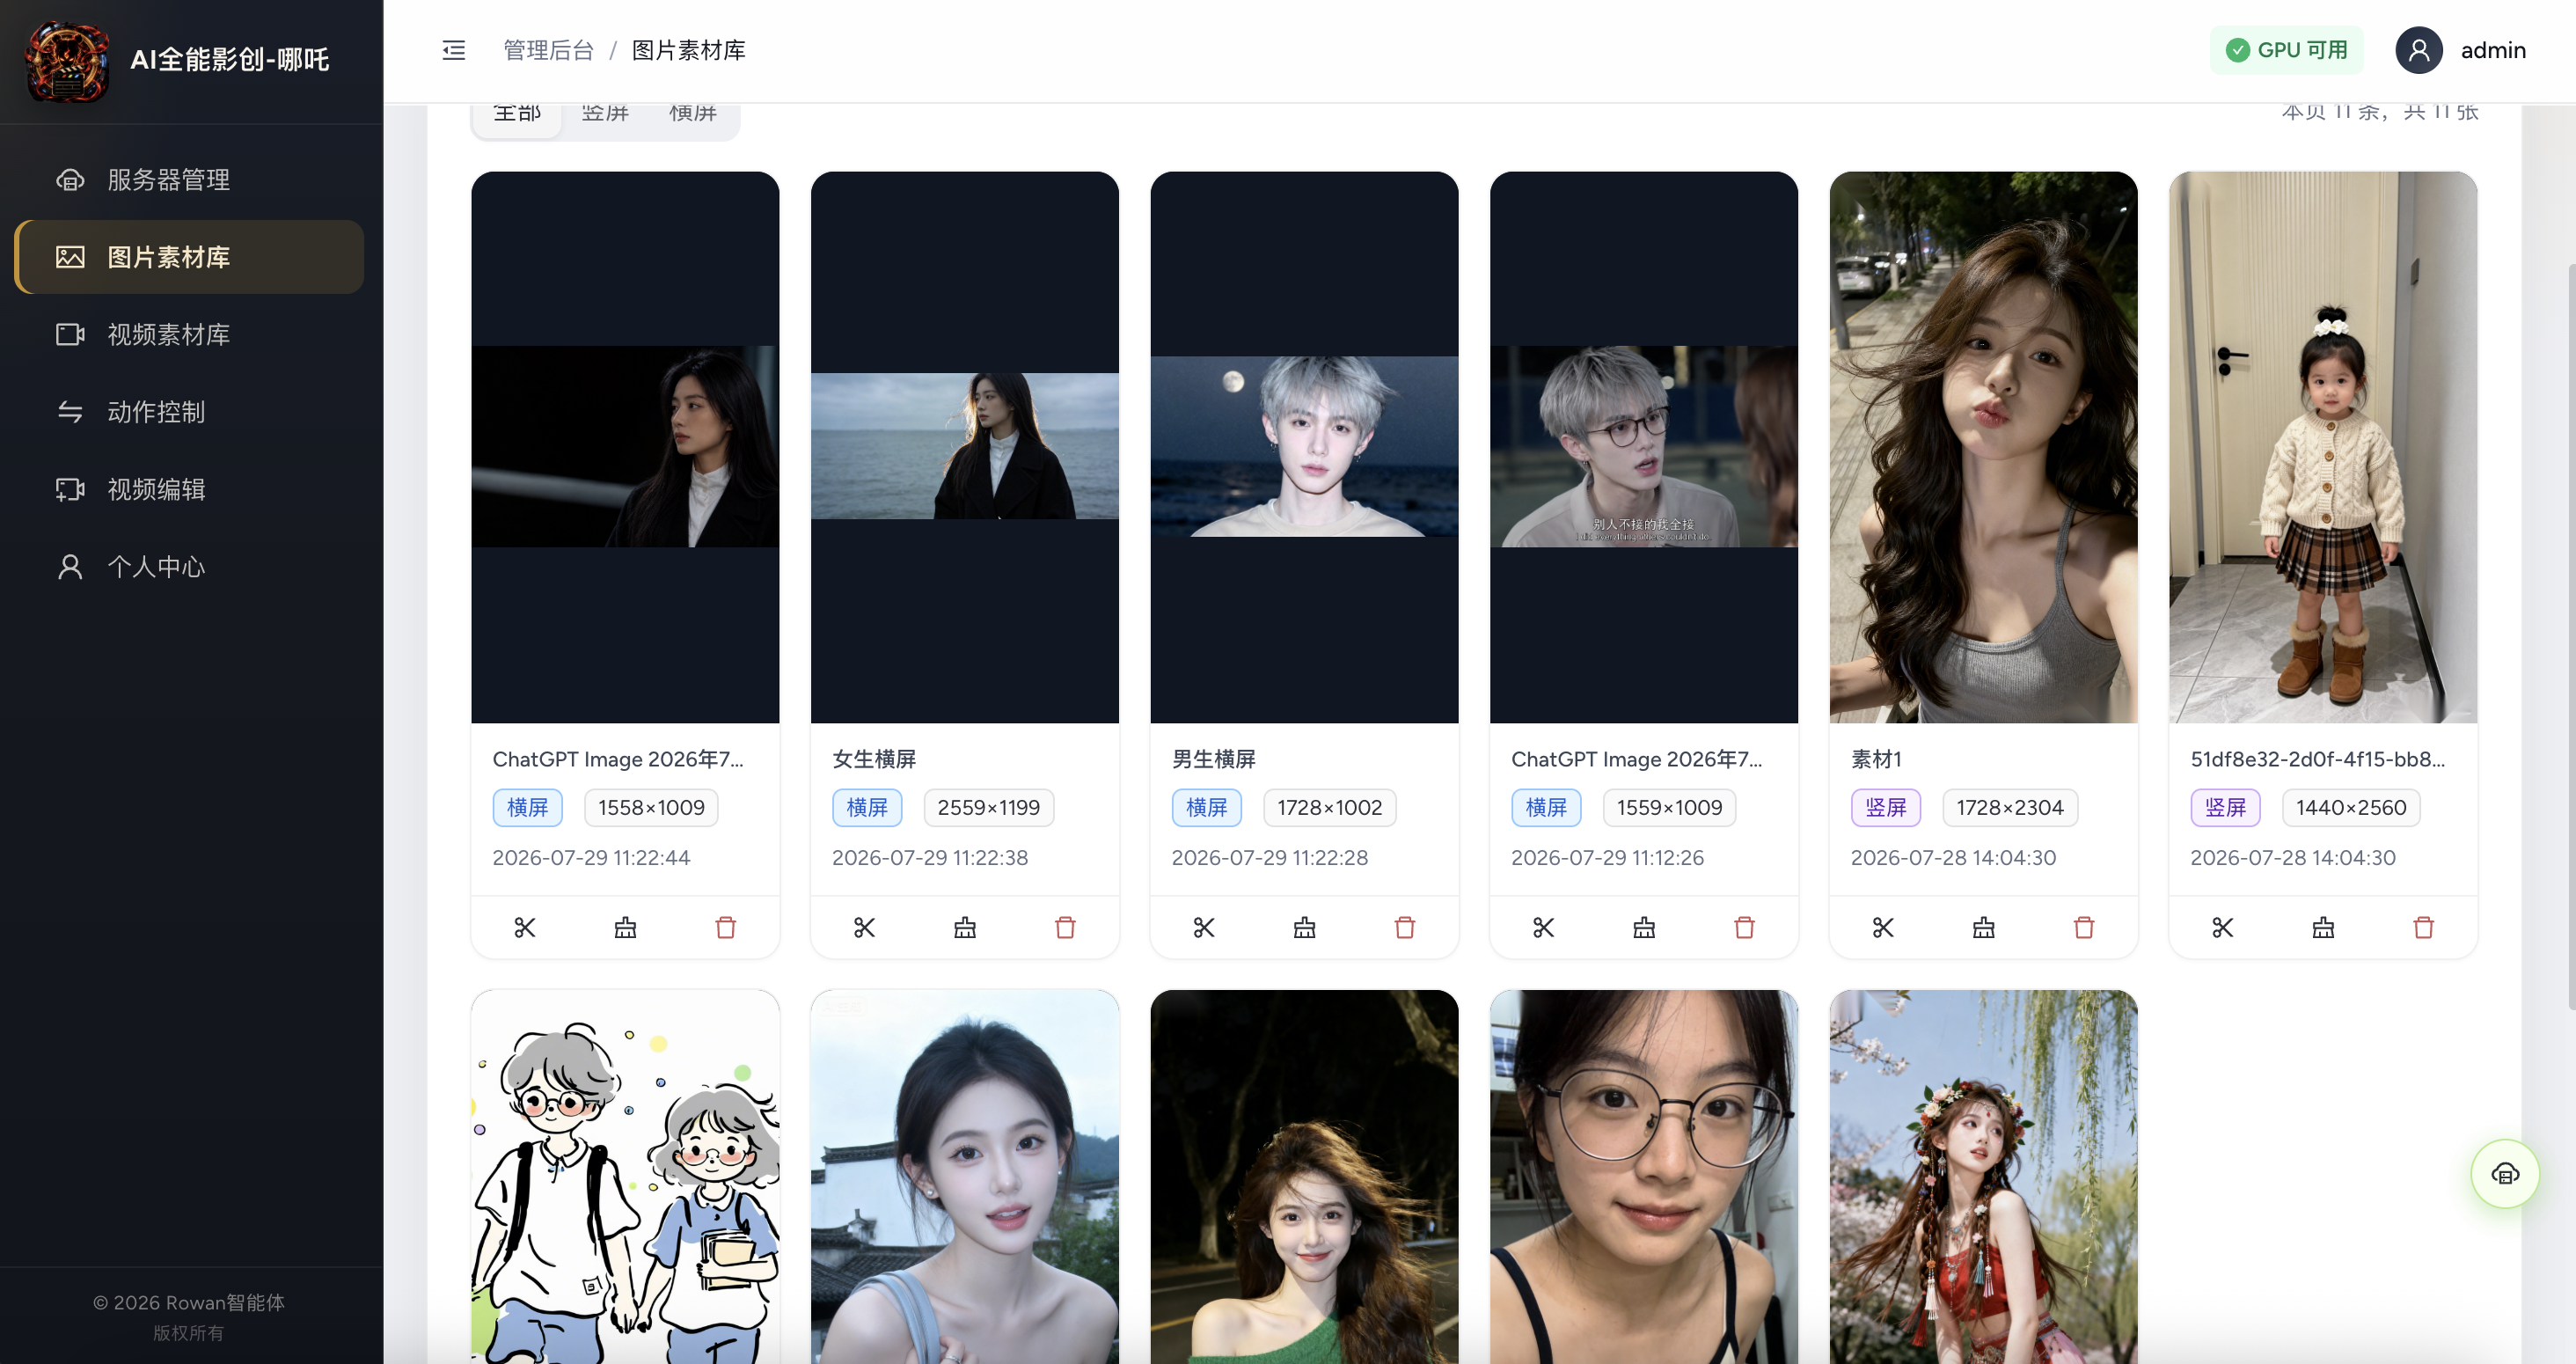Viewport: 2576px width, 1364px height.
Task: Erase/cleanup icon for 1558×1009 image card
Action: pyautogui.click(x=625, y=928)
